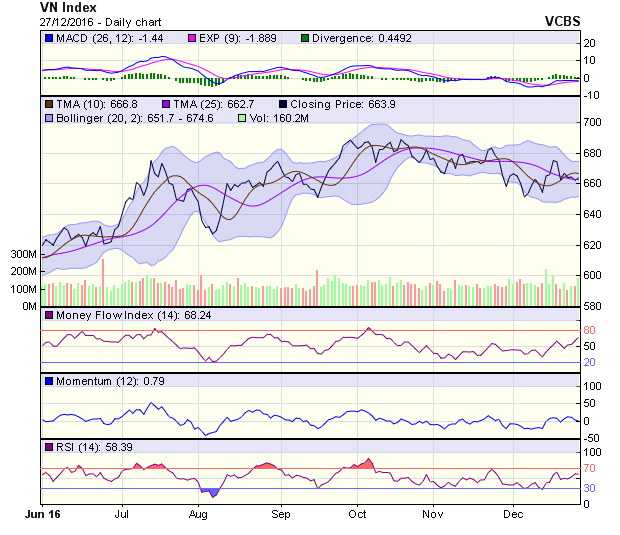620x535 pixels.
Task: Click the RSI (14) legend marker
Action: click(x=49, y=446)
